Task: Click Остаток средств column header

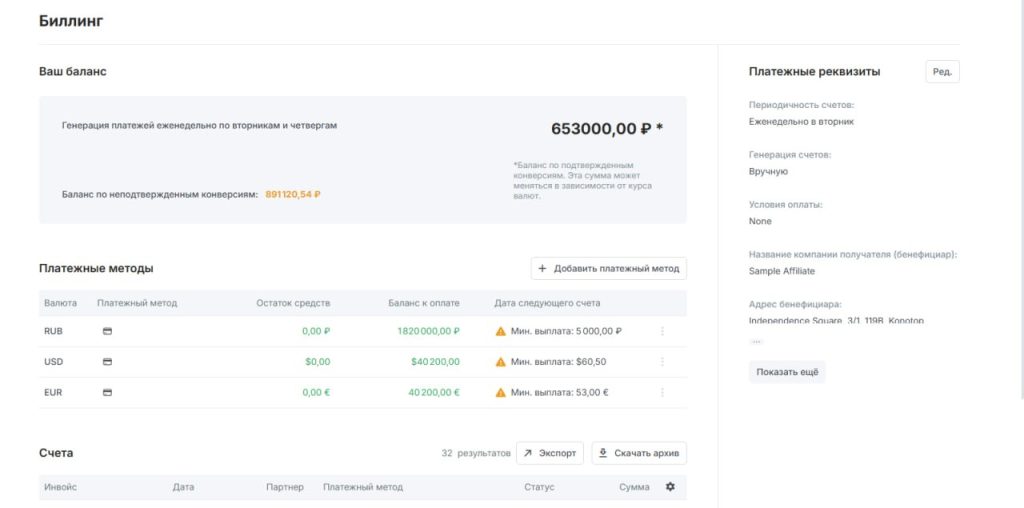Action: pyautogui.click(x=293, y=303)
